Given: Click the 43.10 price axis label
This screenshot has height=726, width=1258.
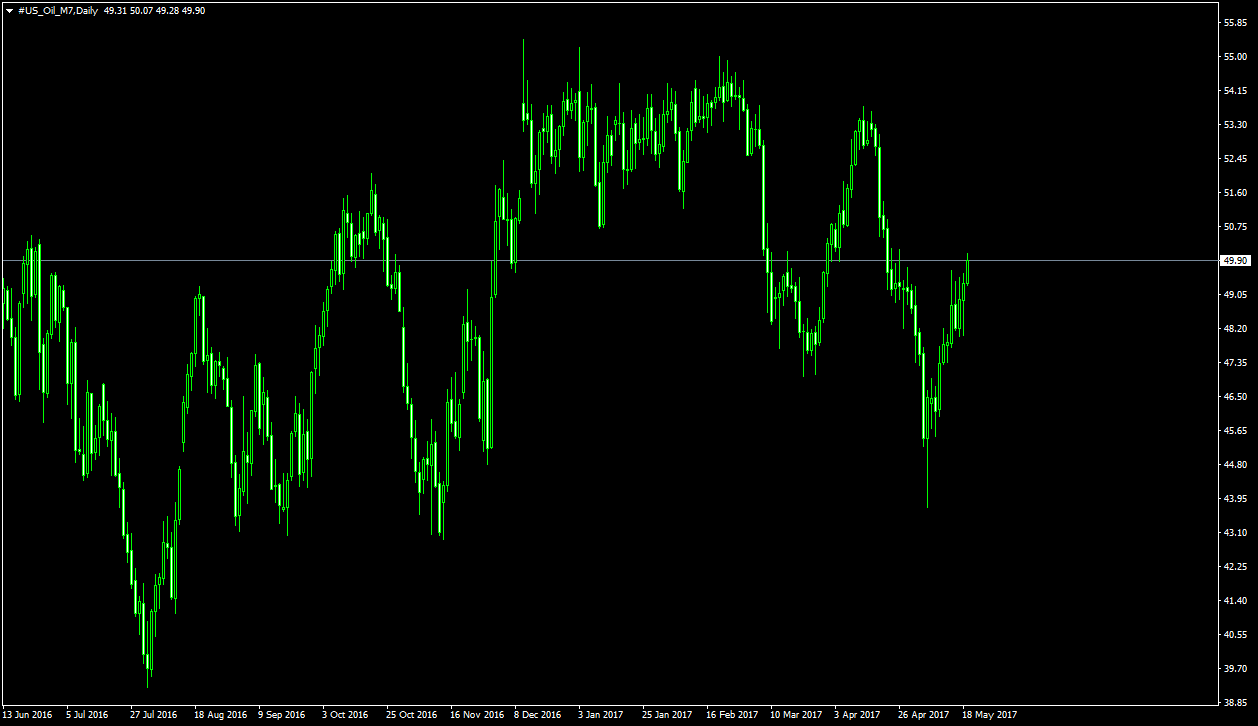Looking at the screenshot, I should tap(1235, 532).
